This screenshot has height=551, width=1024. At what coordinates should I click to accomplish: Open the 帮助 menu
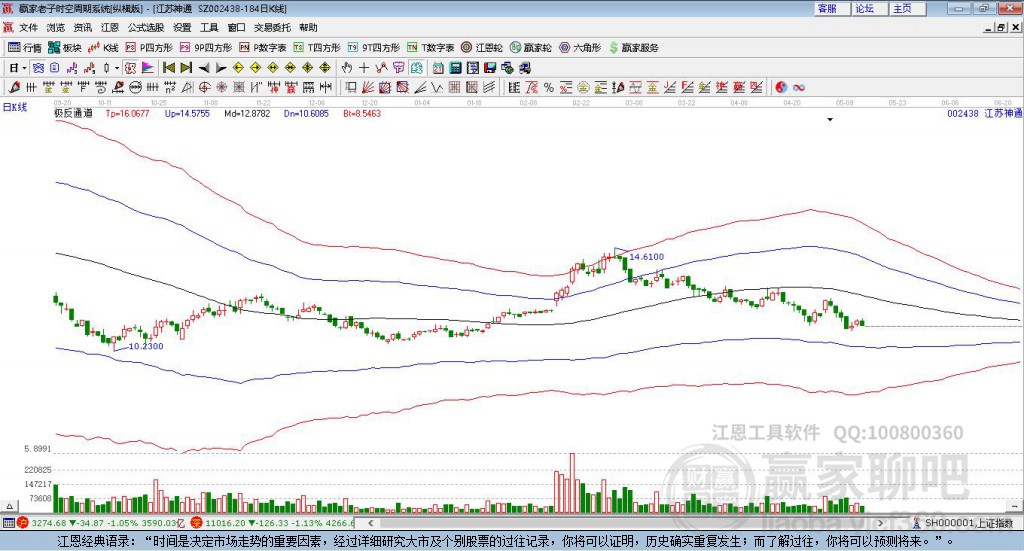(308, 27)
